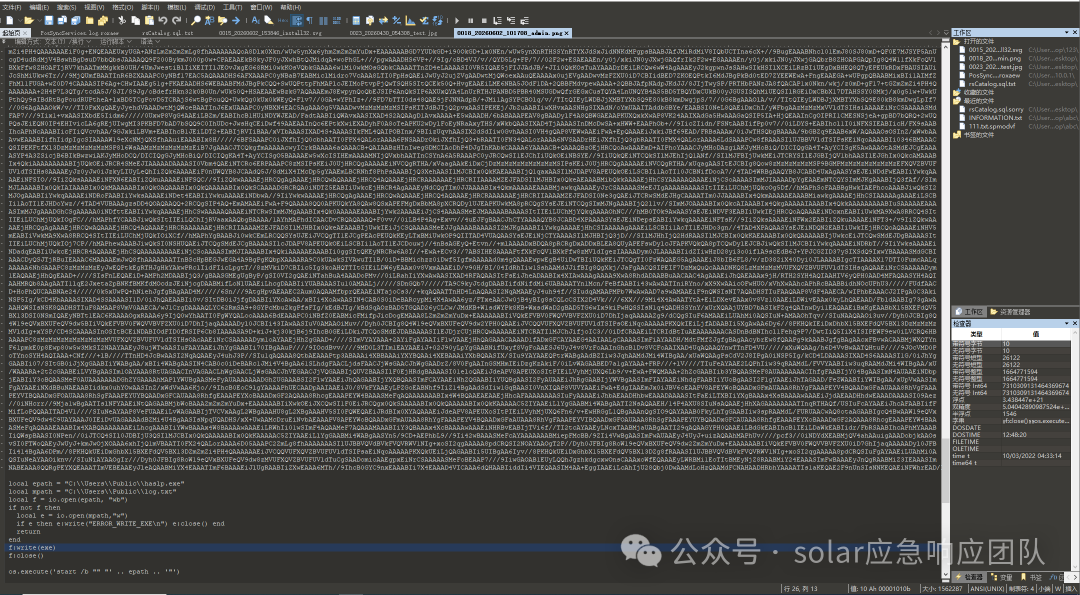Click ANSI(UNIX) encoding in status bar
The image size is (1080, 595).
pos(988,588)
